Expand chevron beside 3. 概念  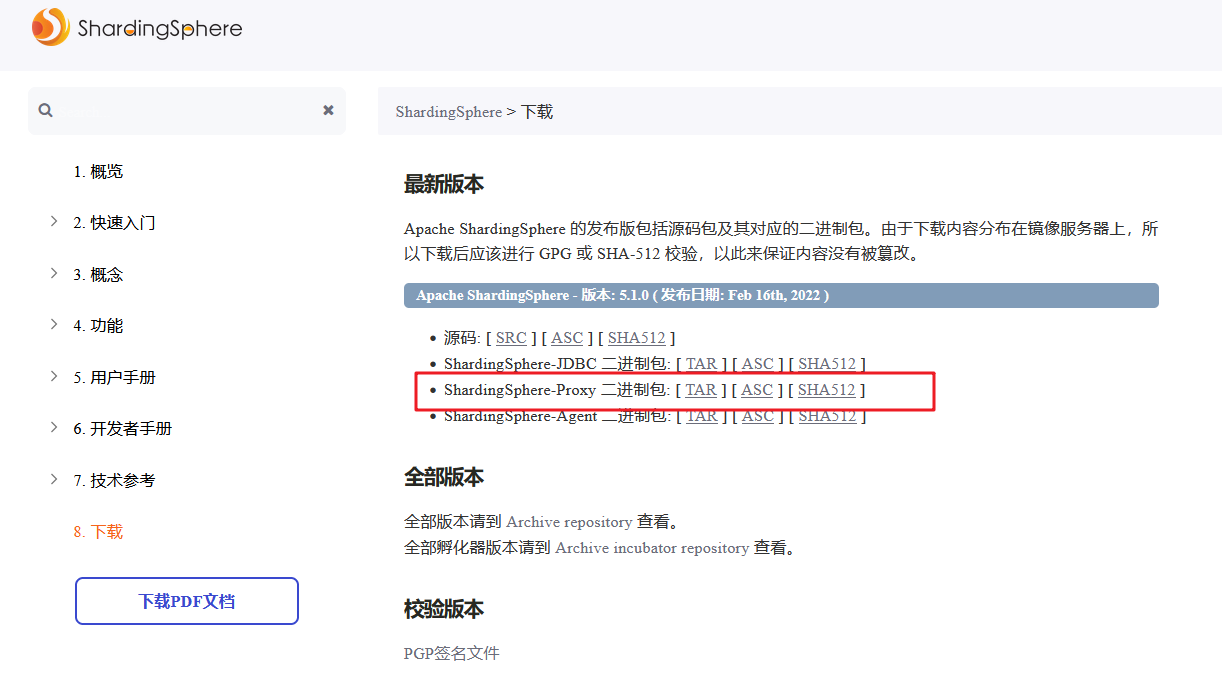pos(54,273)
